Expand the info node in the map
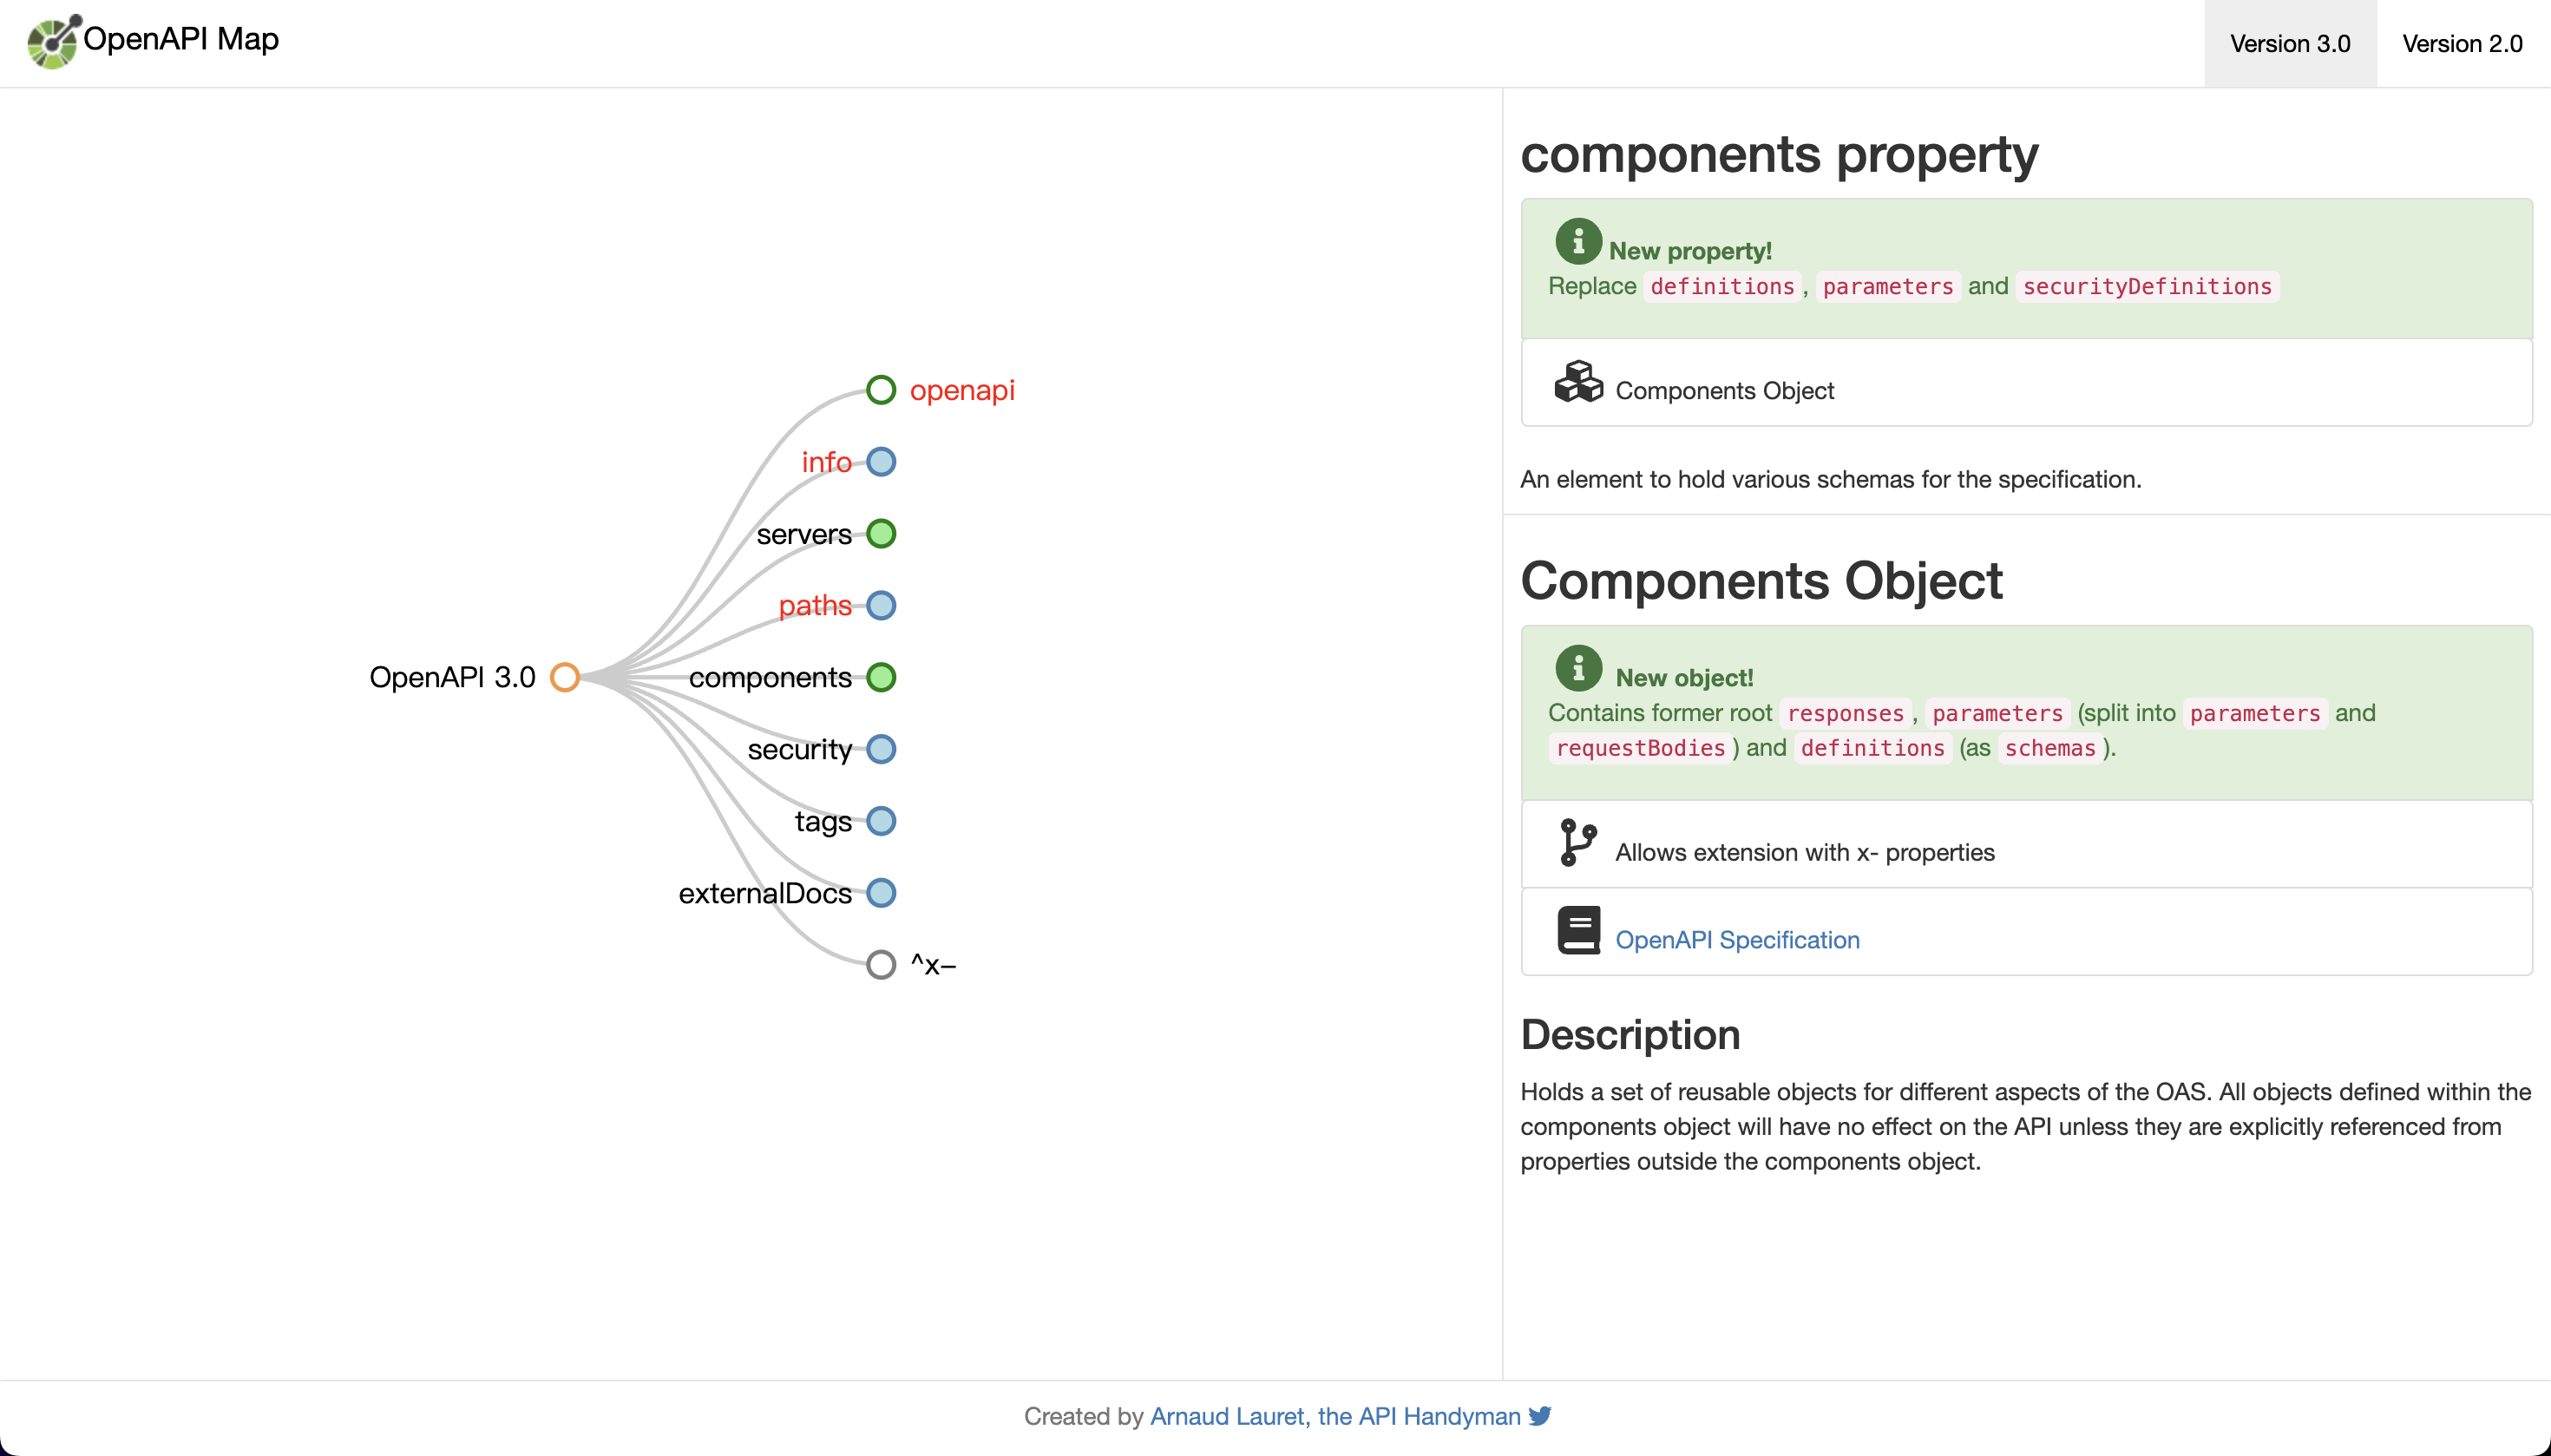The width and height of the screenshot is (2551, 1456). (881, 461)
